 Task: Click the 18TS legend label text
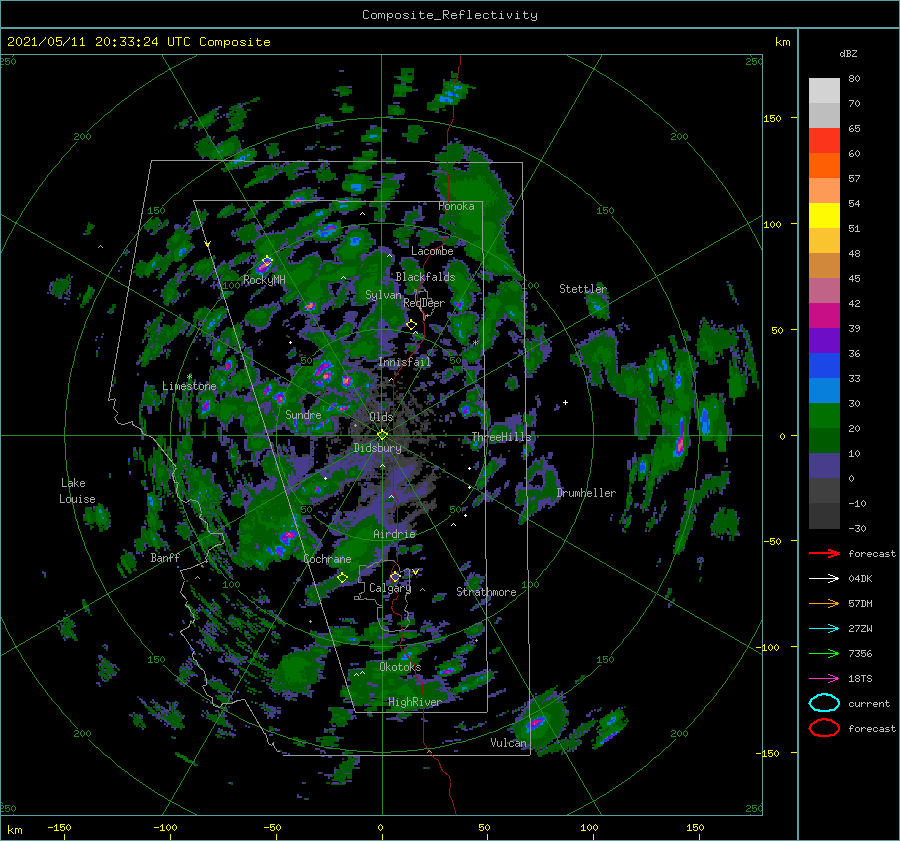860,679
